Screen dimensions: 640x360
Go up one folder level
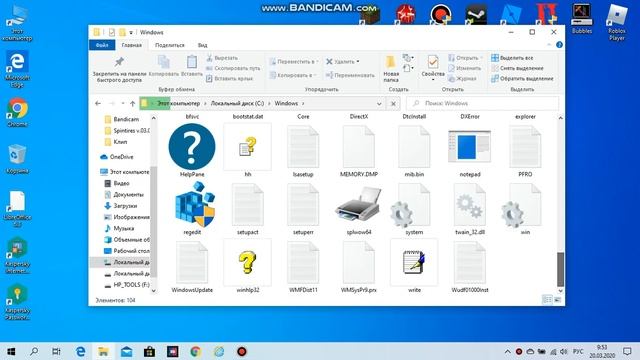click(x=132, y=104)
